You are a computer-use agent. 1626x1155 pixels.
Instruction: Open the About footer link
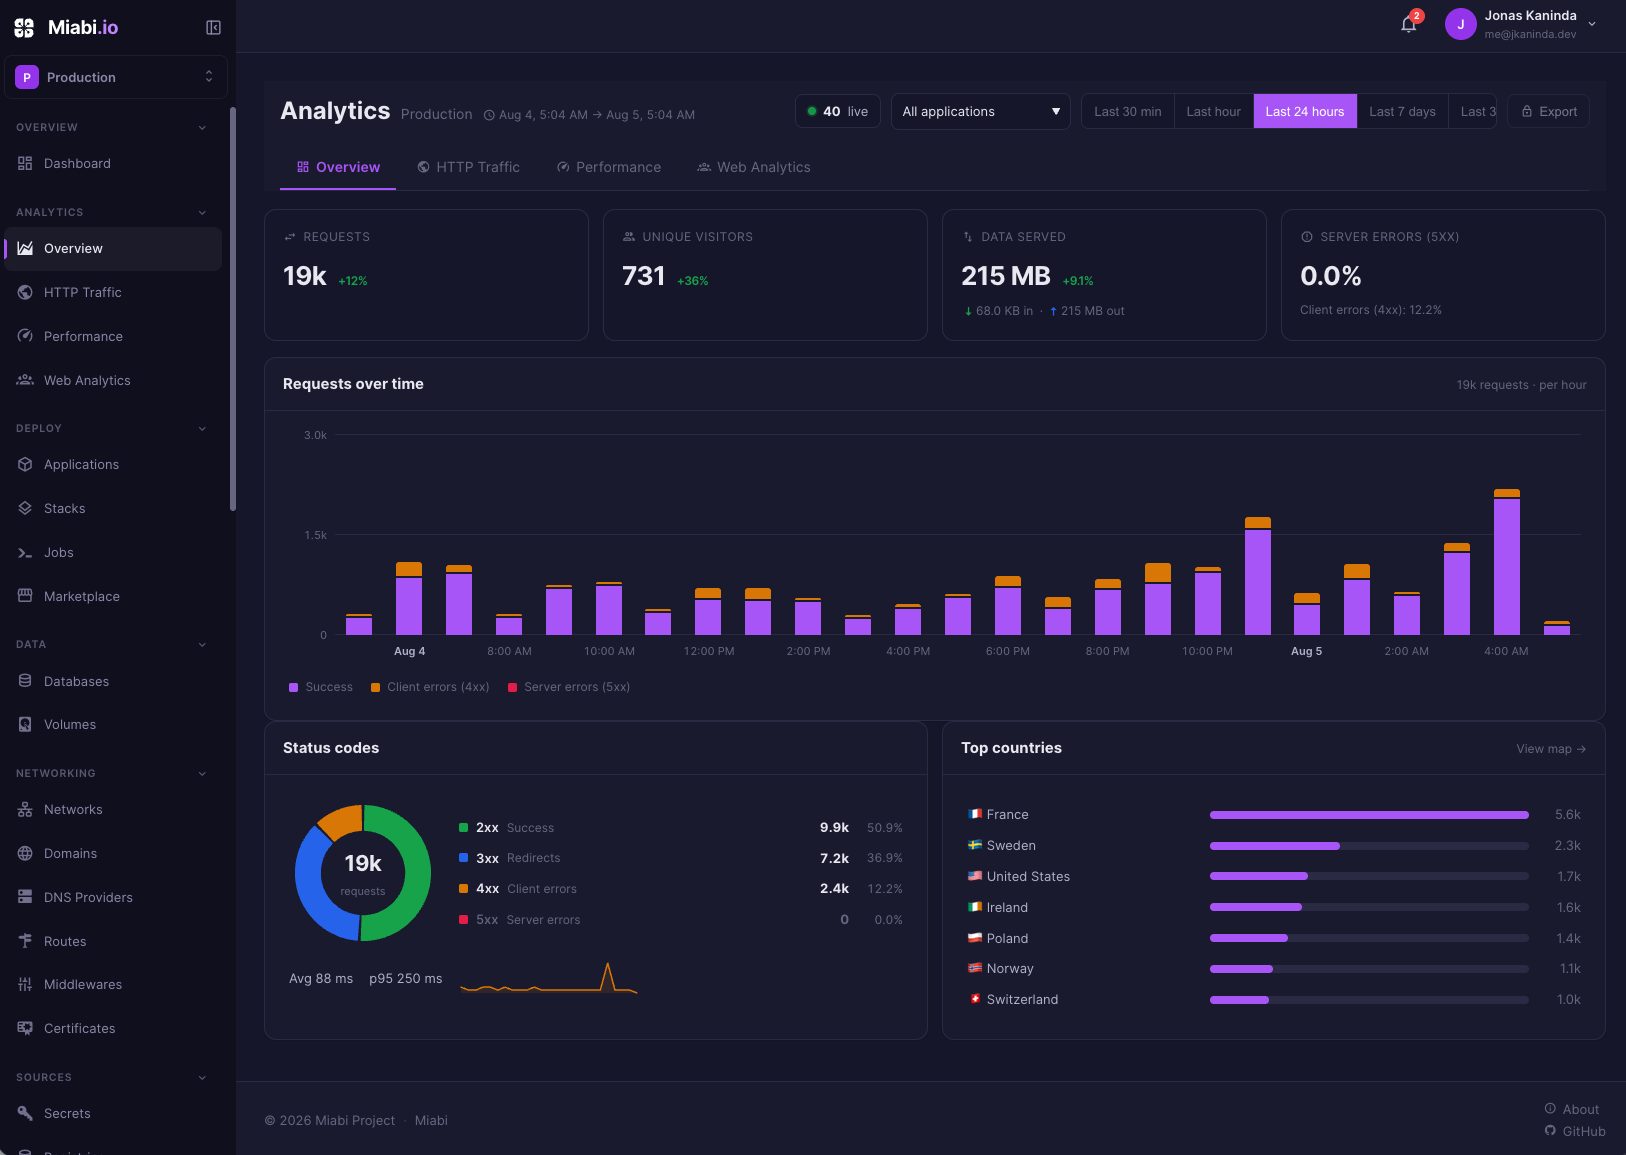tap(1571, 1109)
